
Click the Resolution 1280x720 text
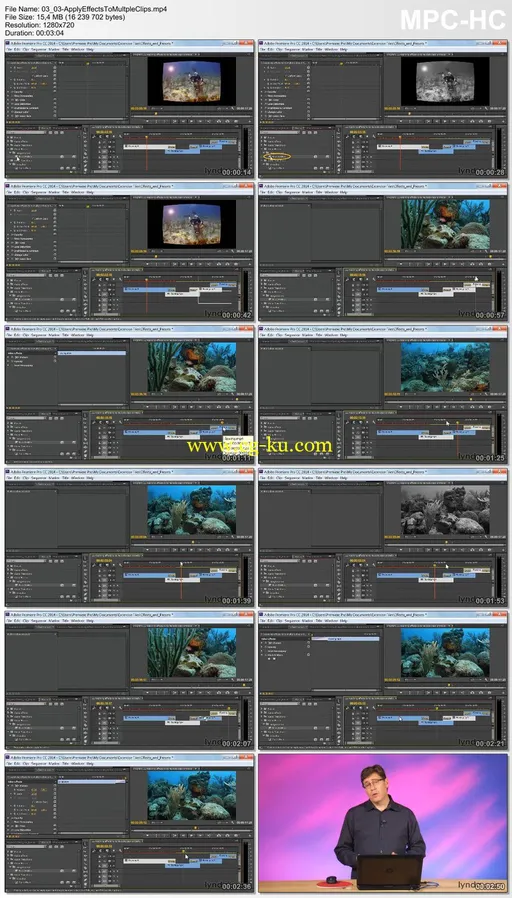point(40,25)
